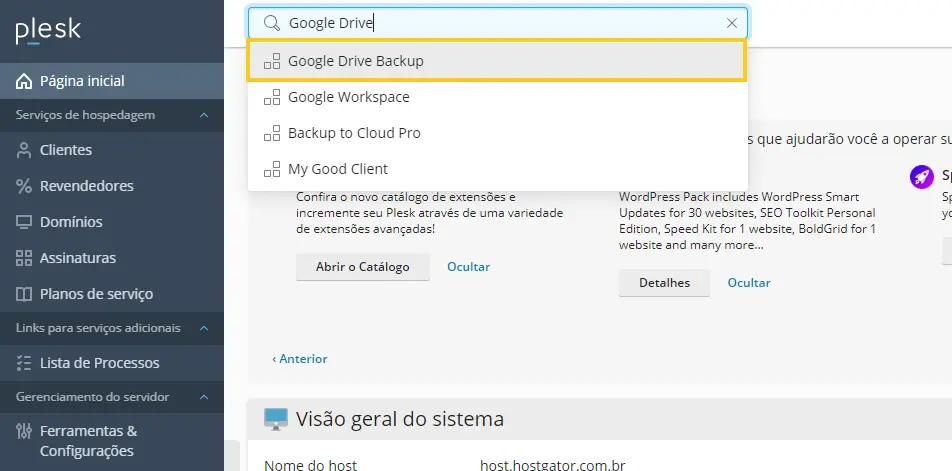952x471 pixels.
Task: Collapse Links para serviços adicionais section
Action: (204, 328)
